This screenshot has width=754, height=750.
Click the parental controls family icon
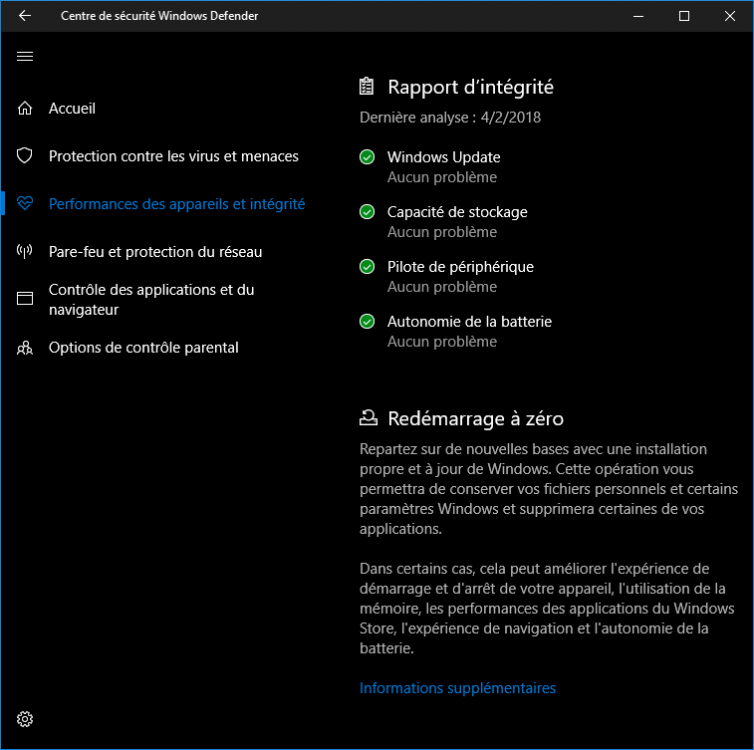[x=25, y=348]
